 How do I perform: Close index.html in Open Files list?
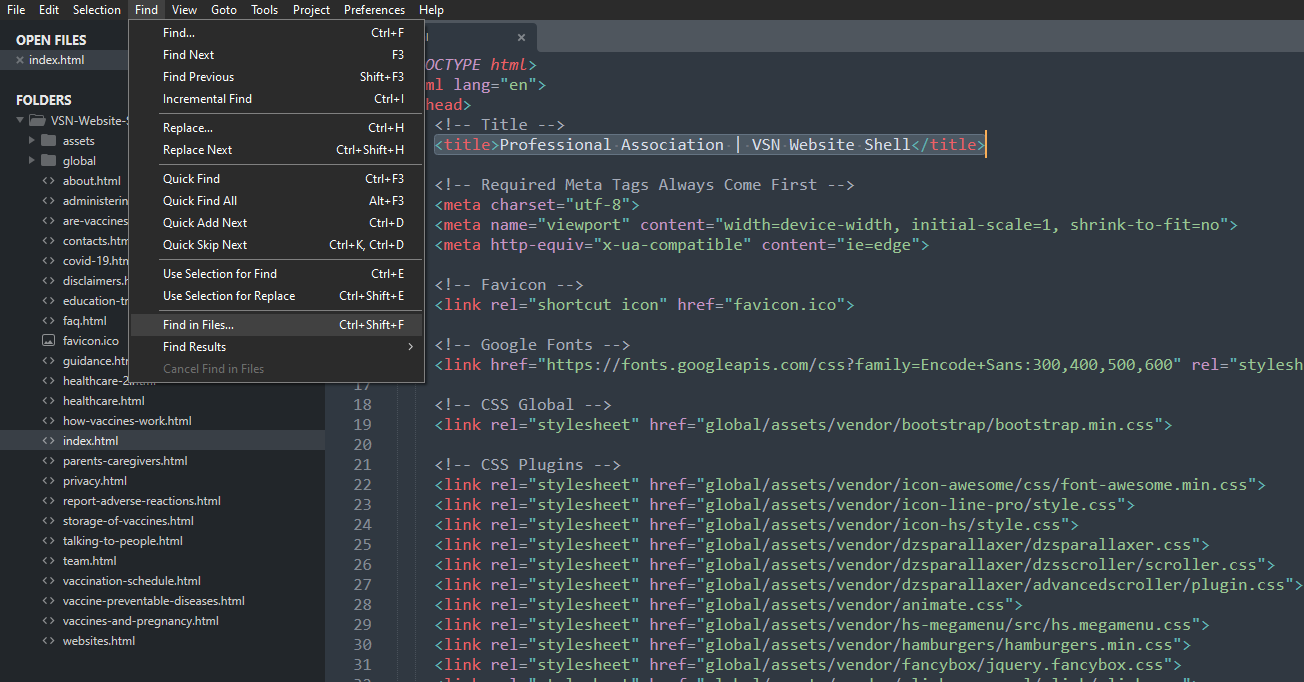pos(19,60)
